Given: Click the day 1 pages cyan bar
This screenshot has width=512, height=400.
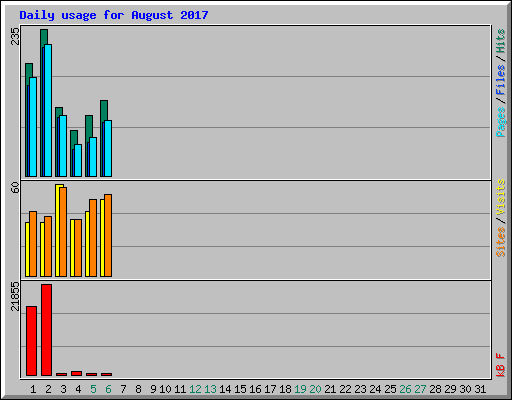Looking at the screenshot, I should (33, 127).
